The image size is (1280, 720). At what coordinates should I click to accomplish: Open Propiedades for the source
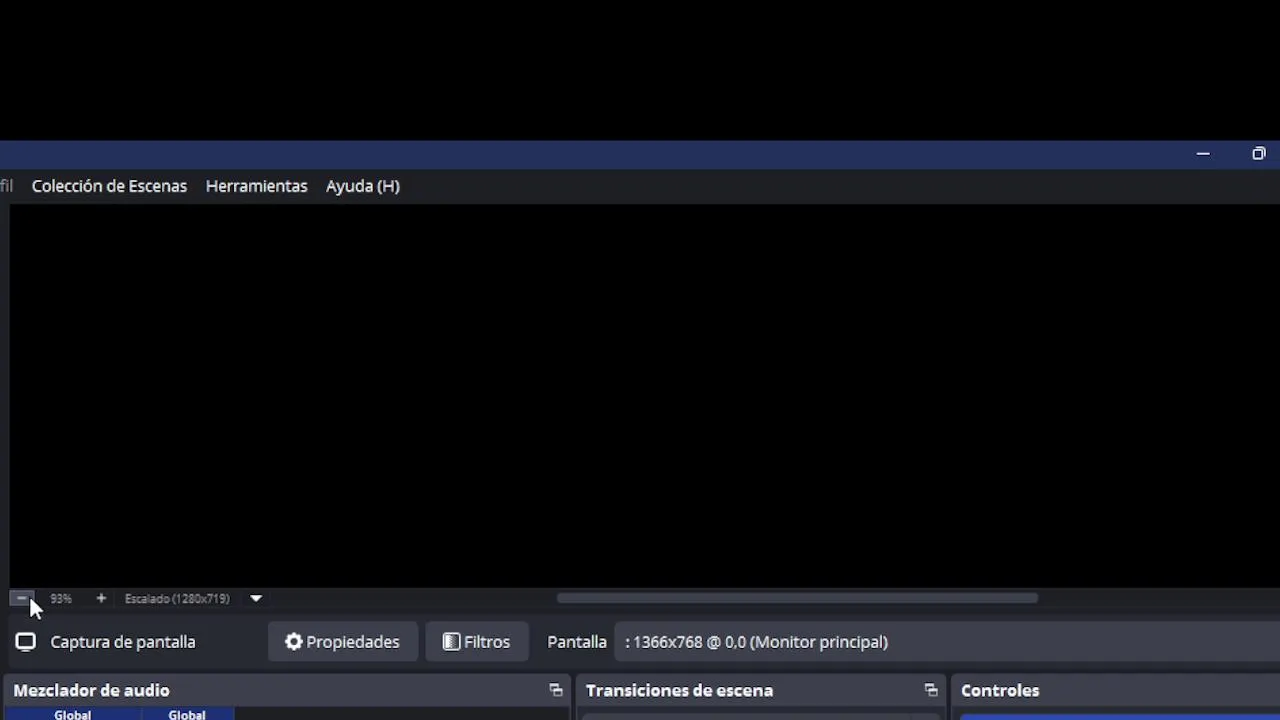(342, 642)
